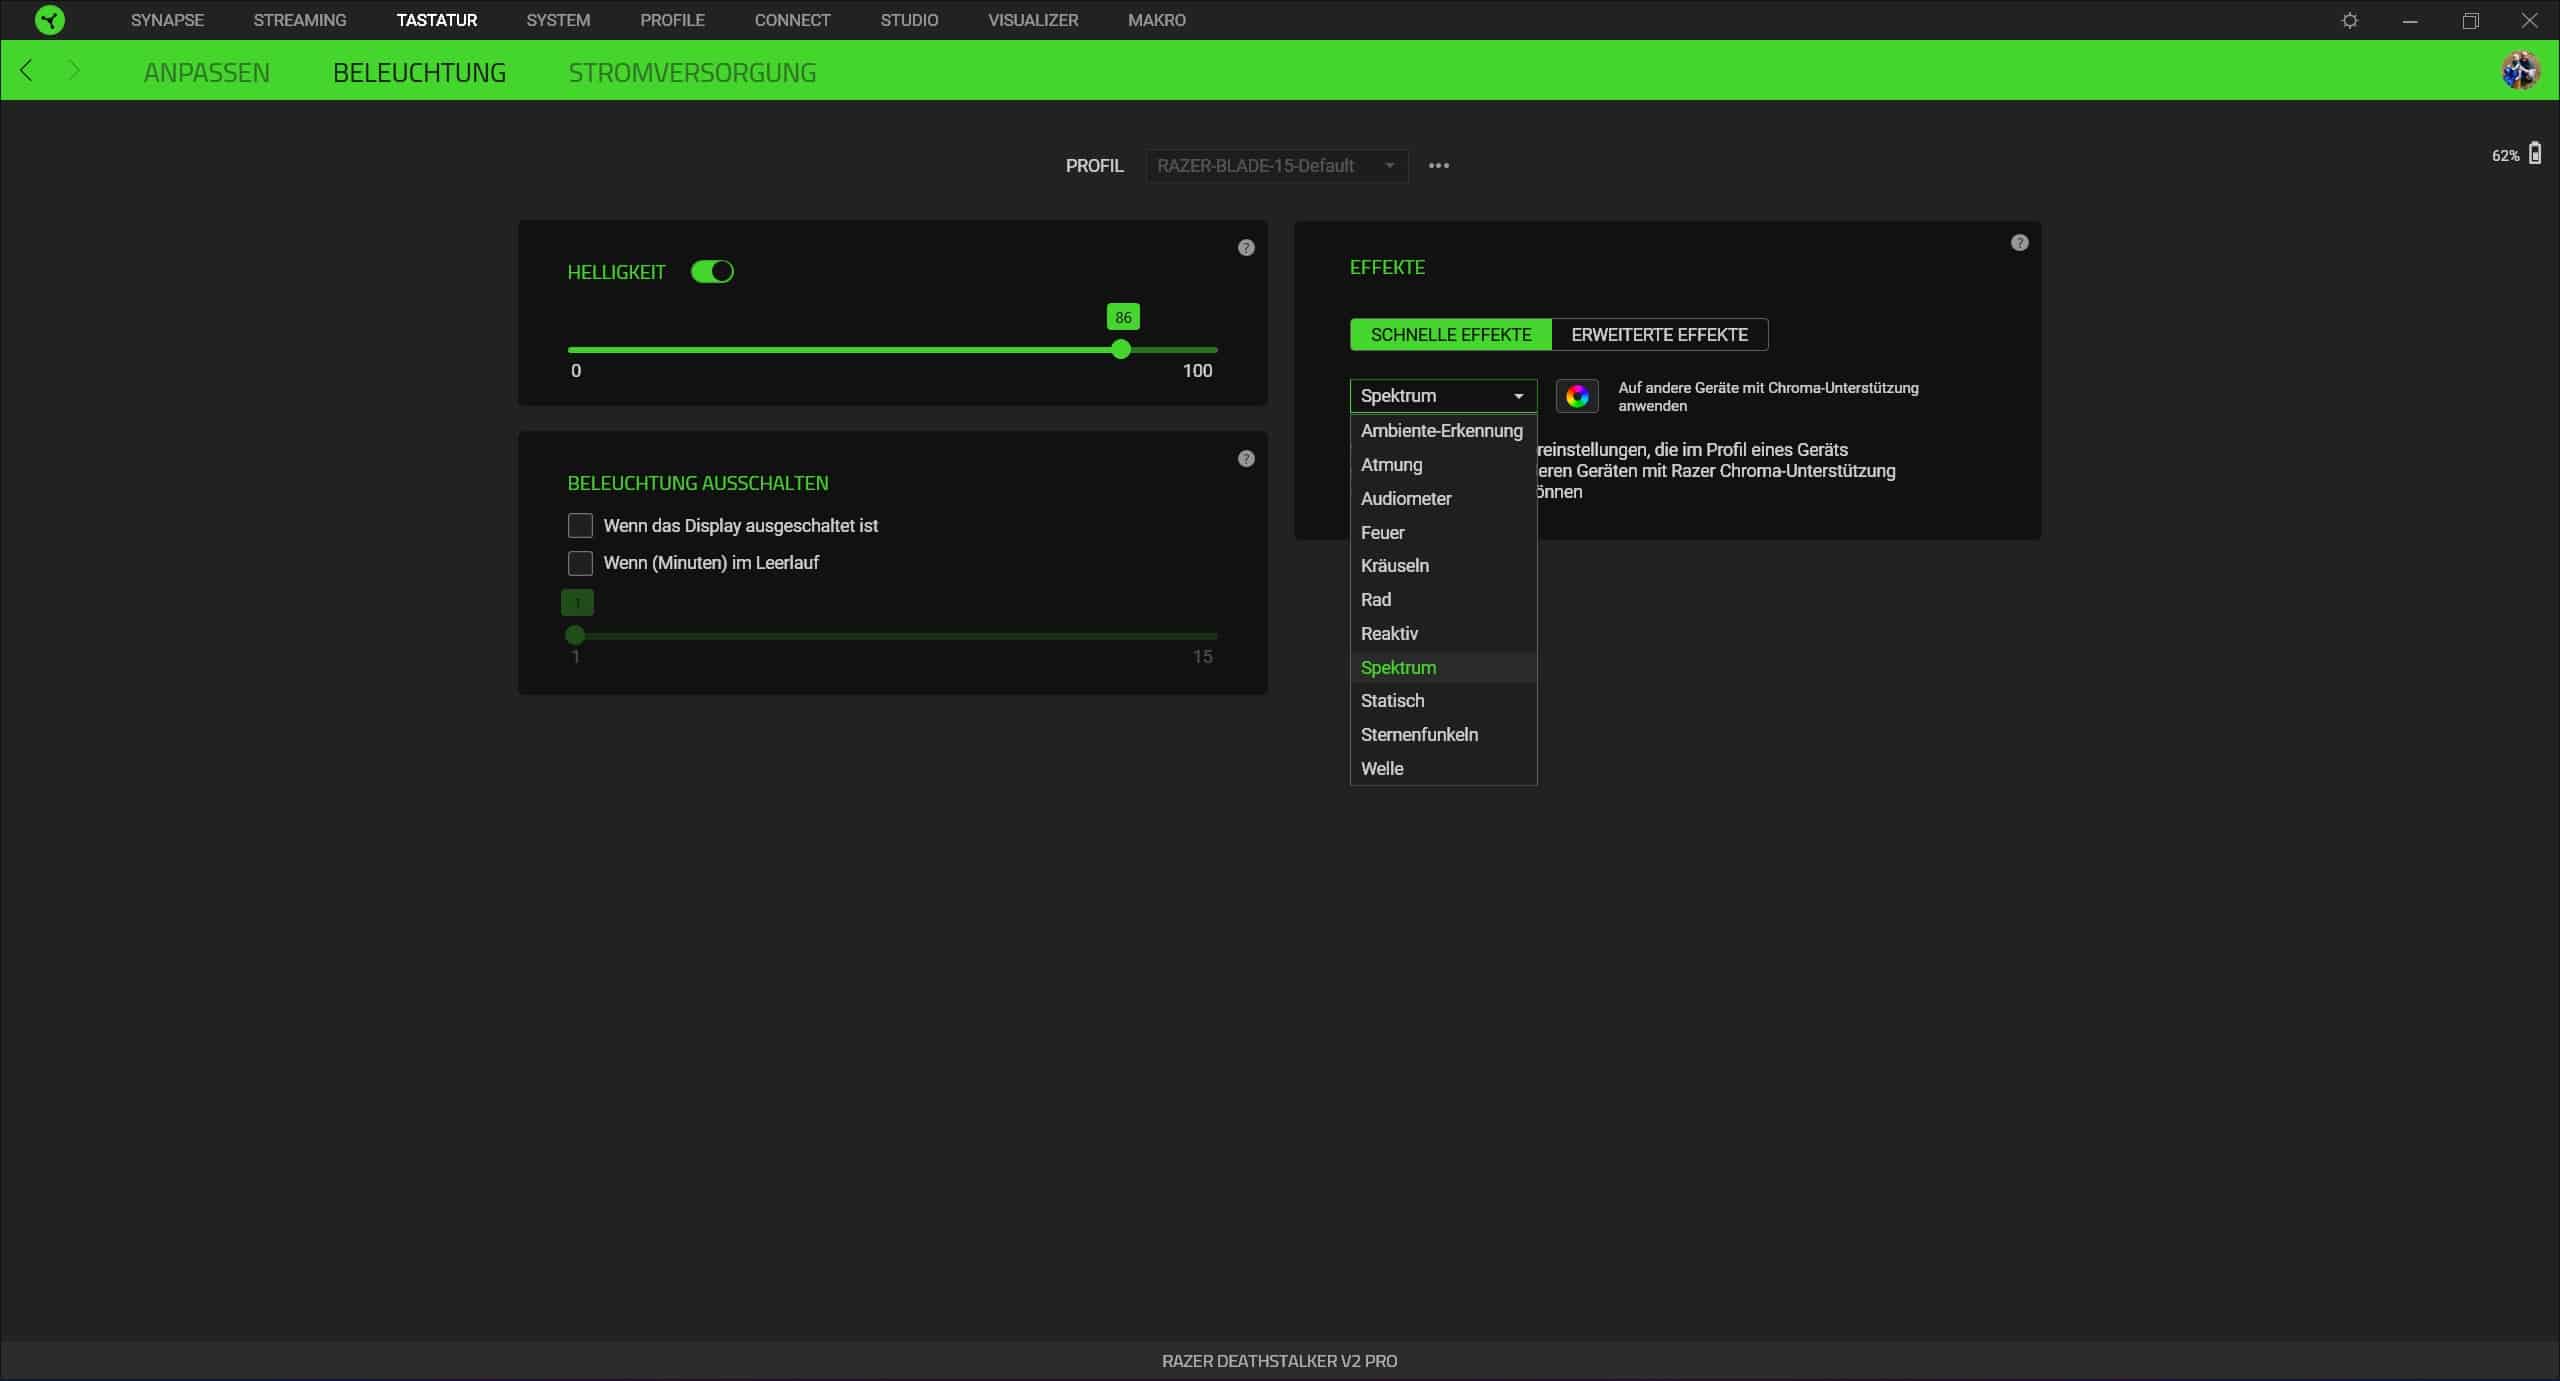The image size is (2560, 1381).
Task: Click the user avatar picture
Action: 2520,71
